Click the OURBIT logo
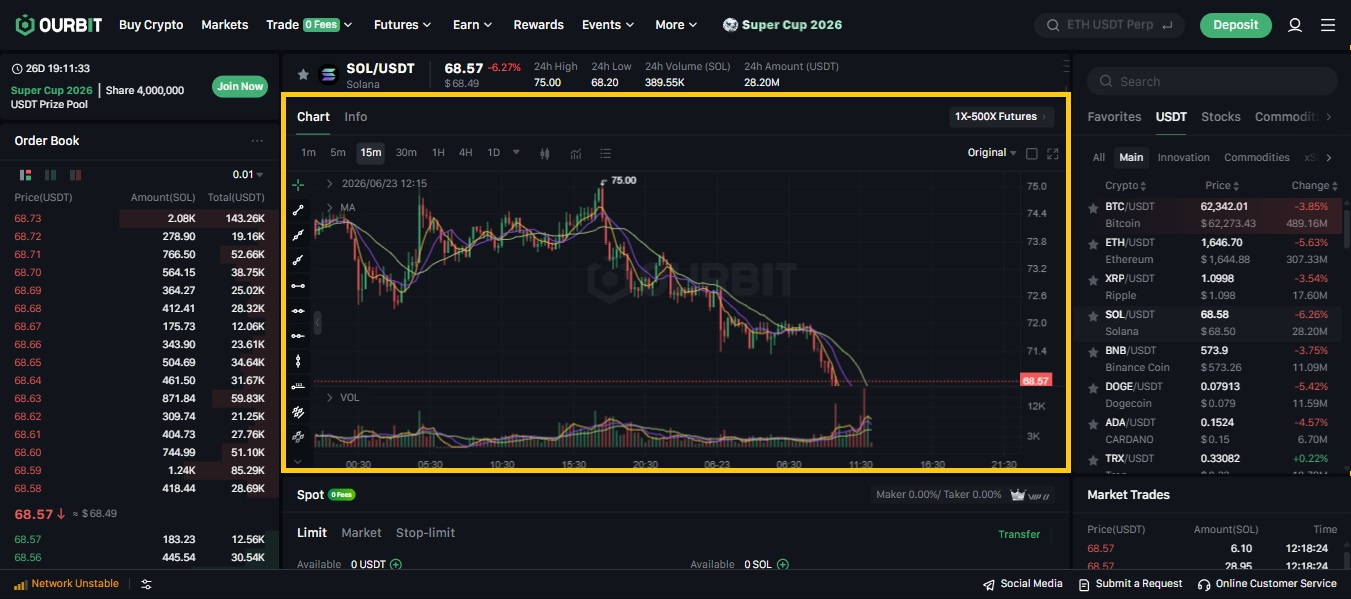 [58, 25]
